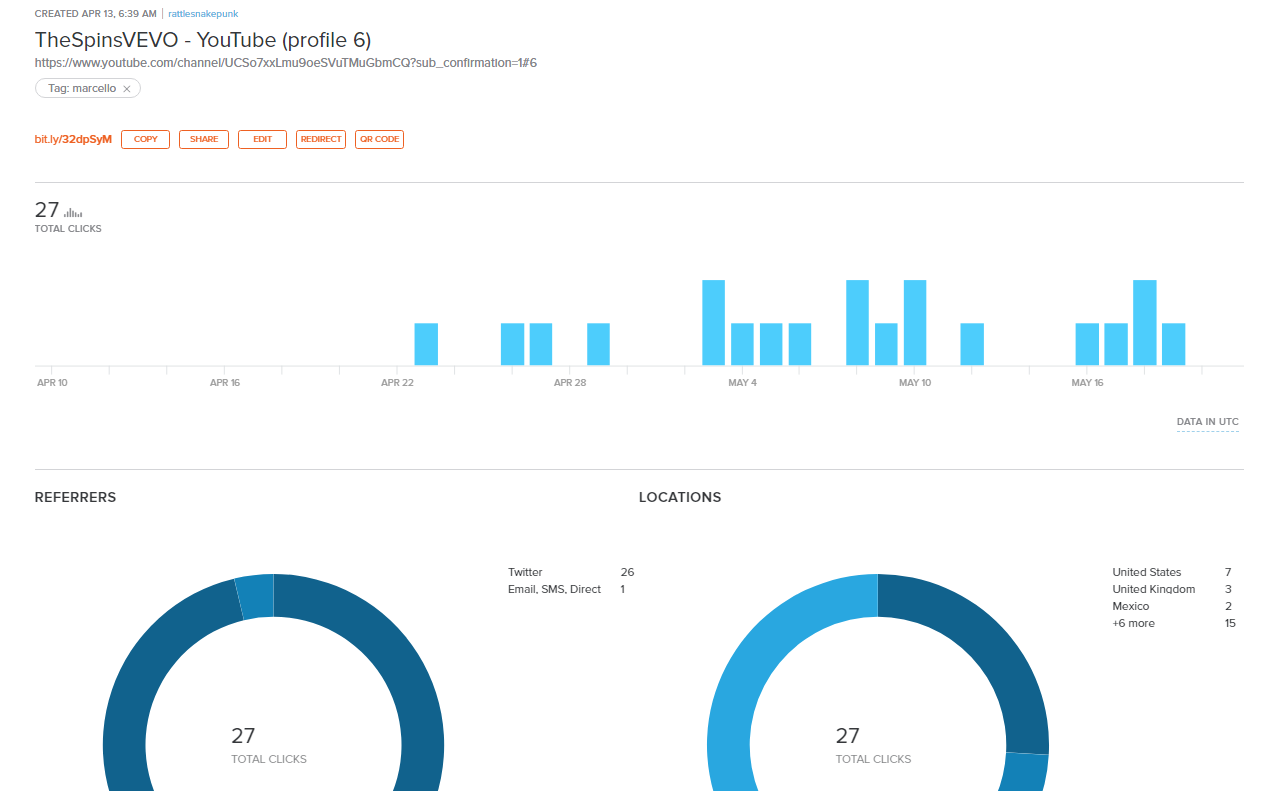Screen dimensions: 1276x791
Task: Click the title 'TheSpinsVEVO - YouTube (profile 6)'
Action: (203, 40)
